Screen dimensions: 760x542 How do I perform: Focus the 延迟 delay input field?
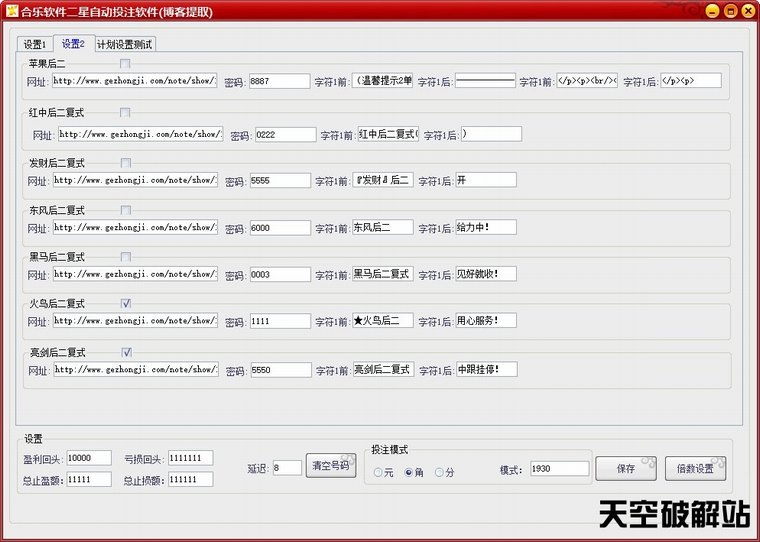pos(287,467)
